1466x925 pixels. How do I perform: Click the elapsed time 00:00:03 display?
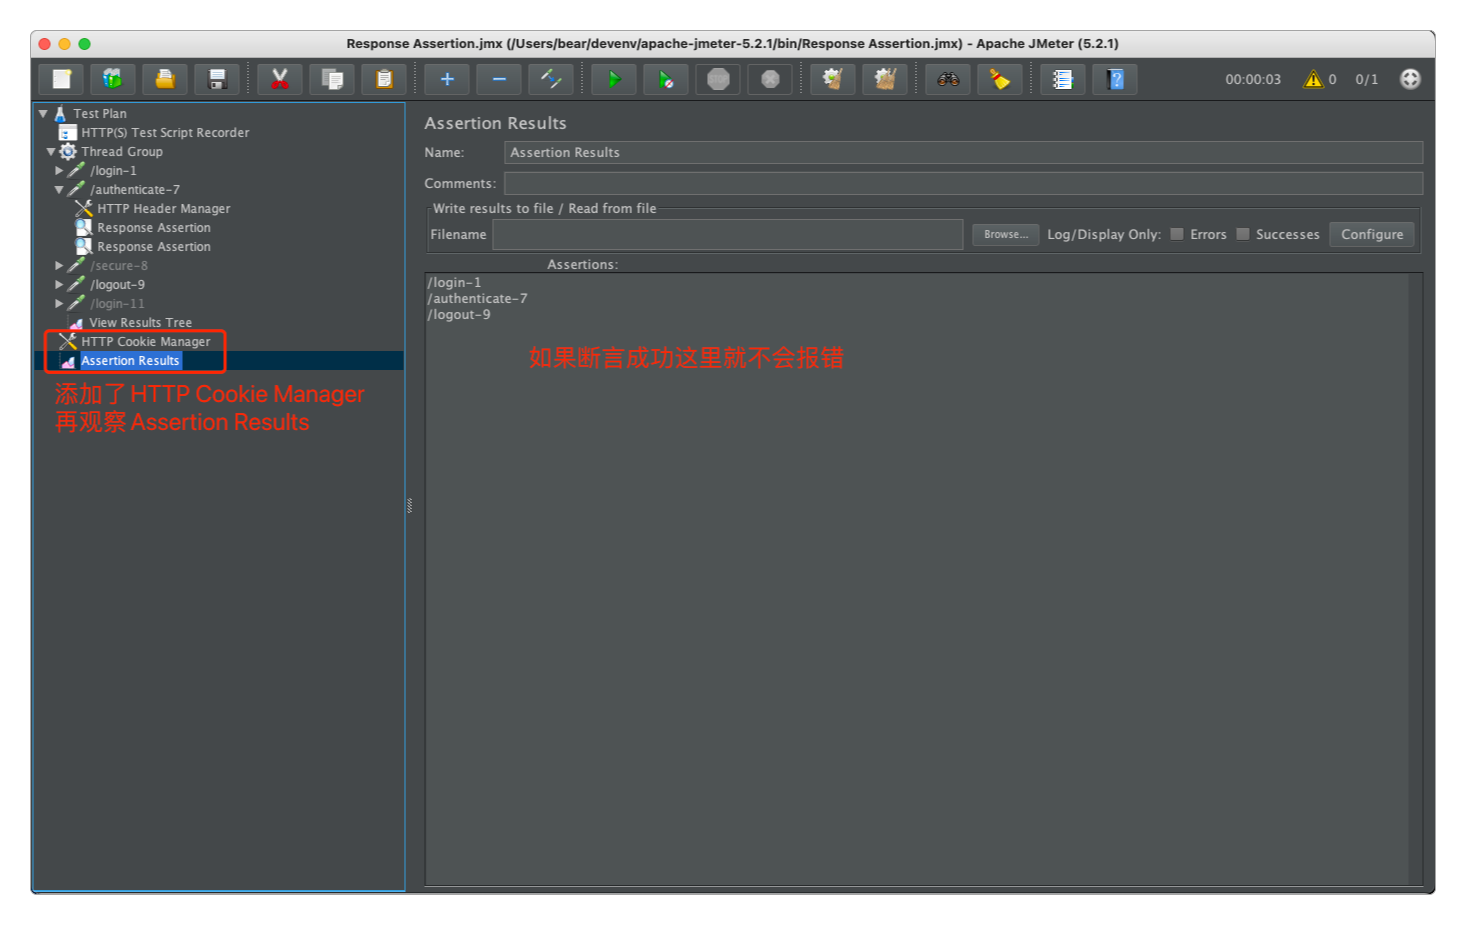pyautogui.click(x=1253, y=79)
